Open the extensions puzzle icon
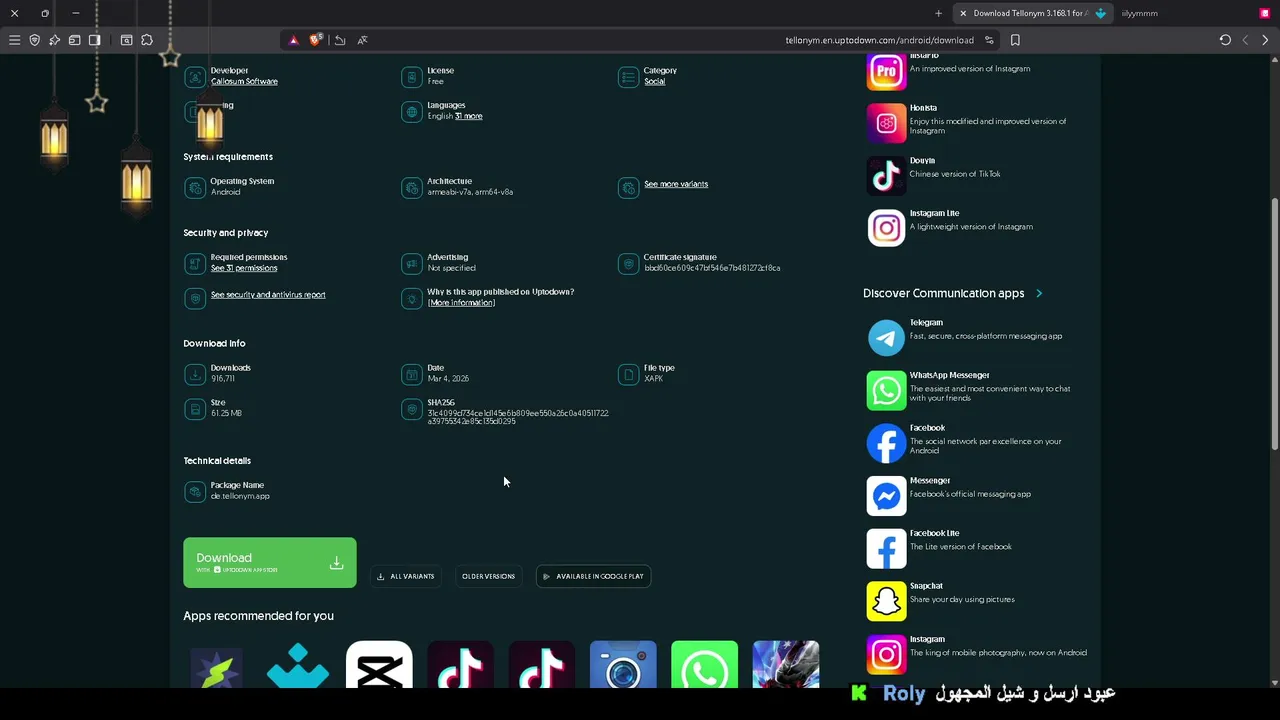 coord(147,40)
